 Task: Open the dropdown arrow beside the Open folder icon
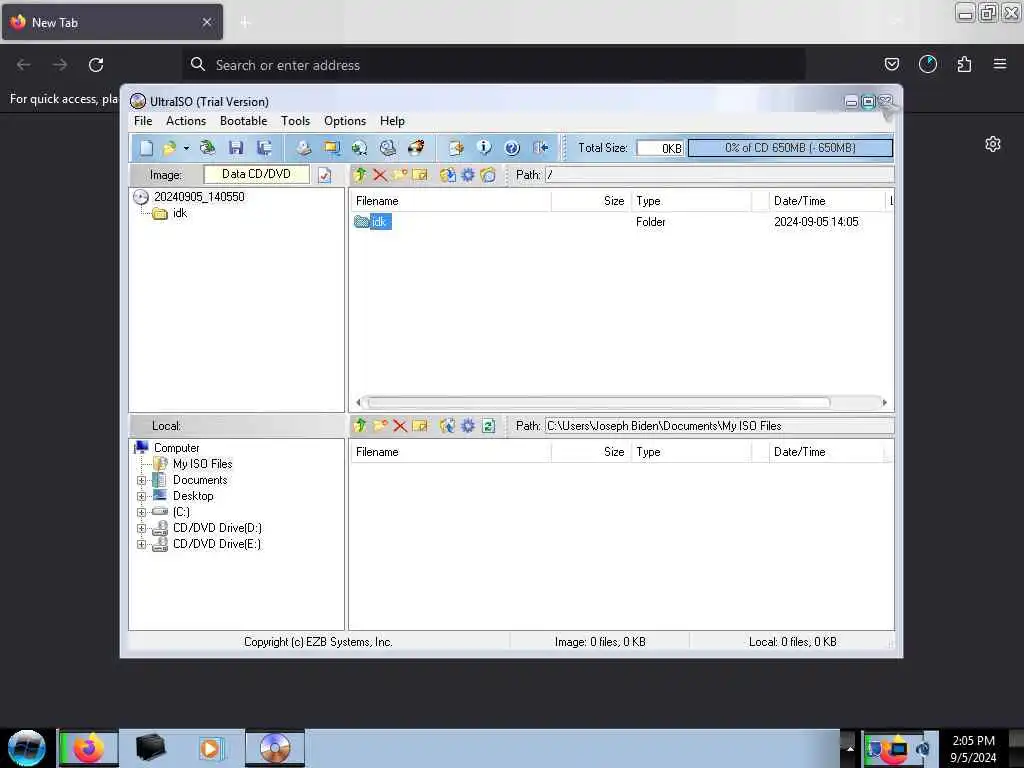(x=186, y=148)
